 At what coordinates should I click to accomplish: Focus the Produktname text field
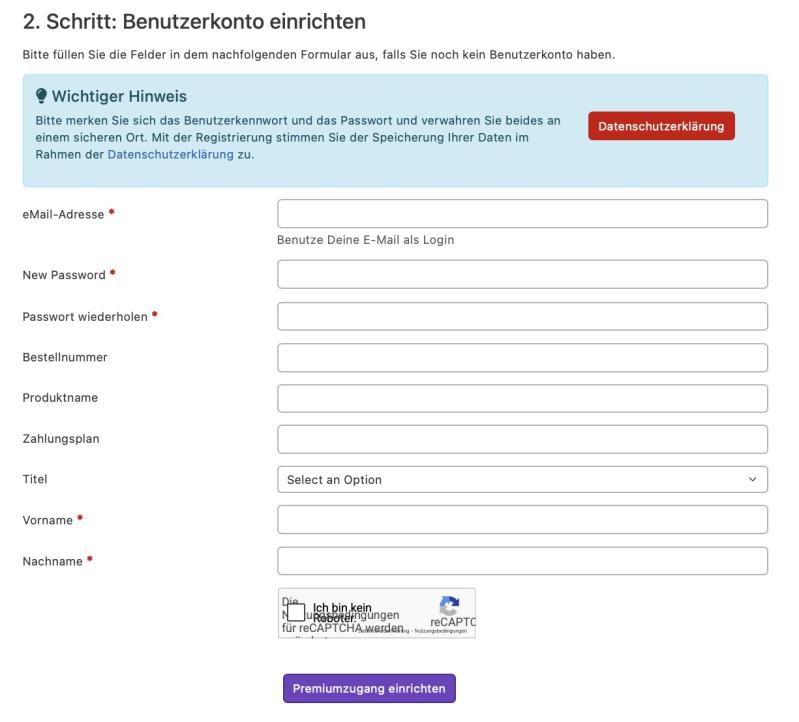point(522,398)
